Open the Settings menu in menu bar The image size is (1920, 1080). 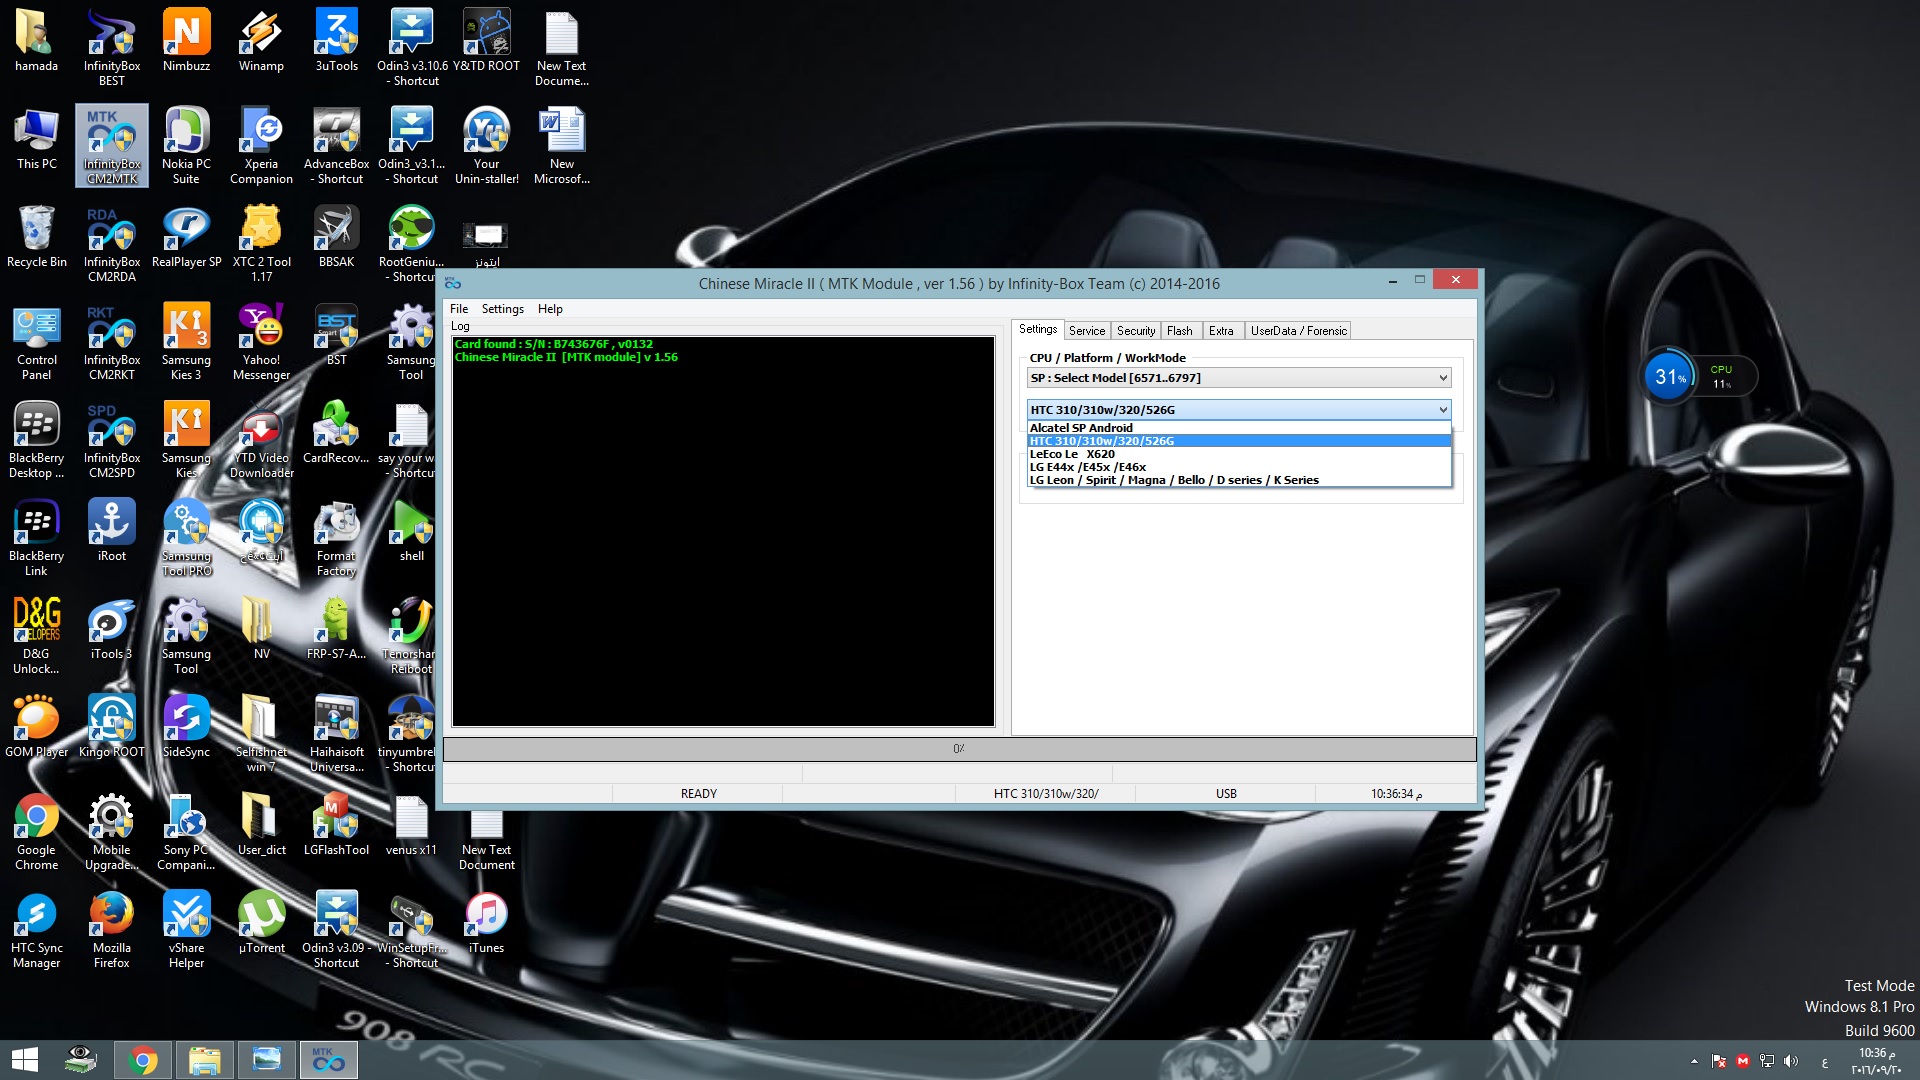[502, 309]
